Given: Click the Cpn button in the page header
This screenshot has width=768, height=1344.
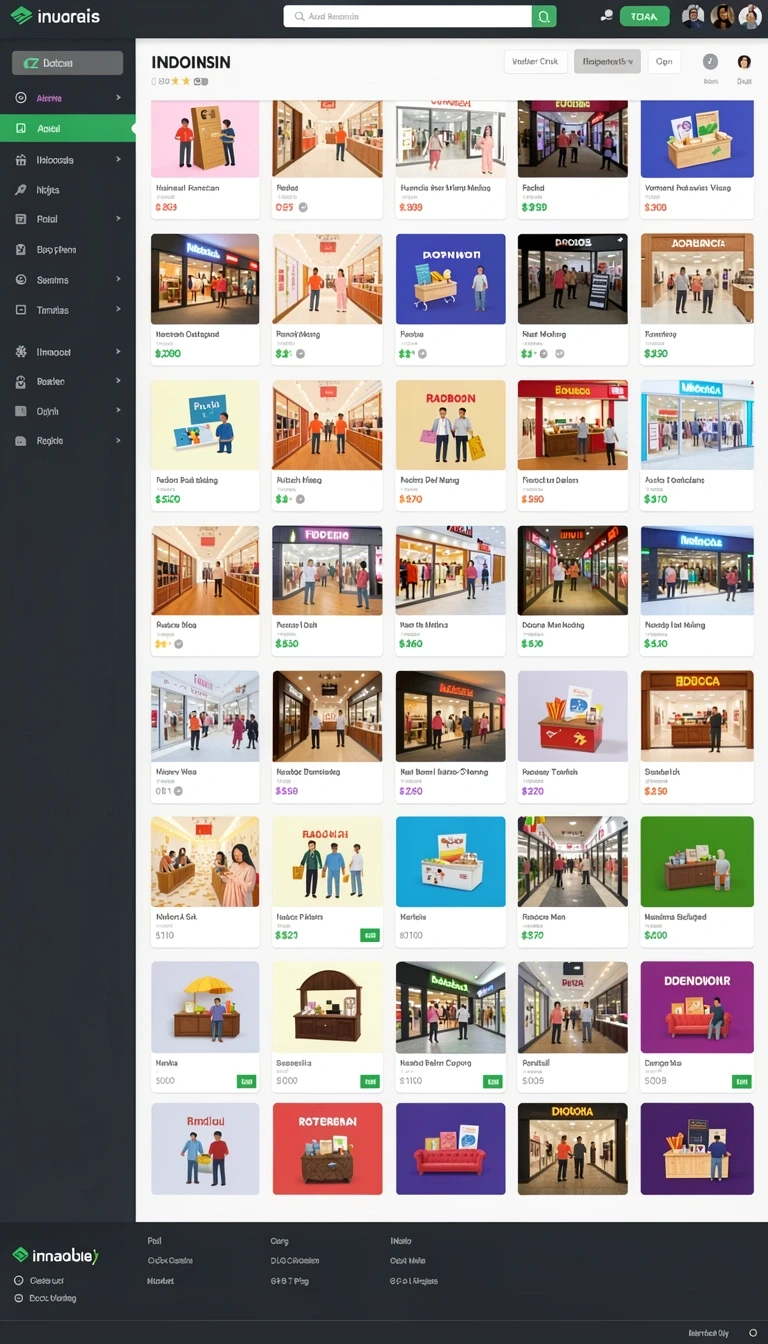Looking at the screenshot, I should click(x=664, y=62).
